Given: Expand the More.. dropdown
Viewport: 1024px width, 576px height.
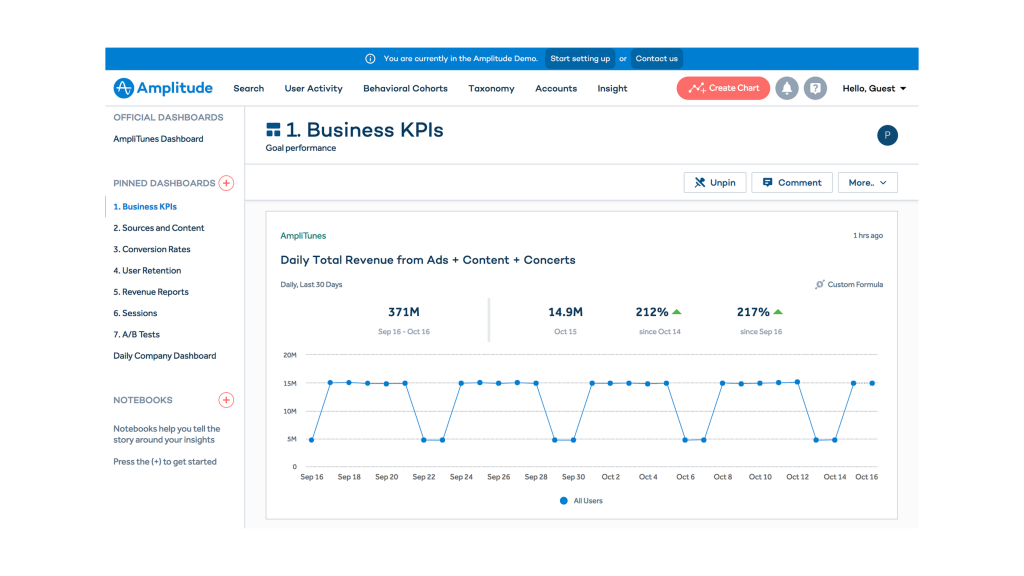Looking at the screenshot, I should pos(867,182).
